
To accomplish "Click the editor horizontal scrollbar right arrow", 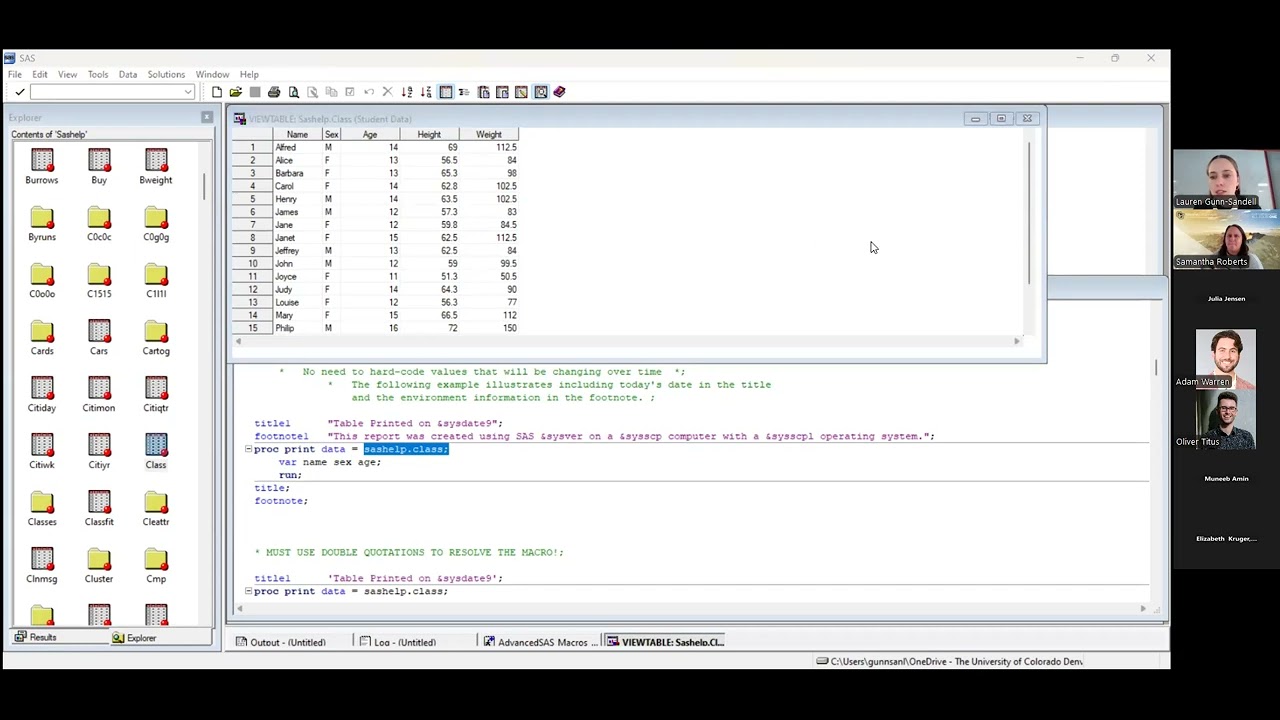I will point(1143,608).
